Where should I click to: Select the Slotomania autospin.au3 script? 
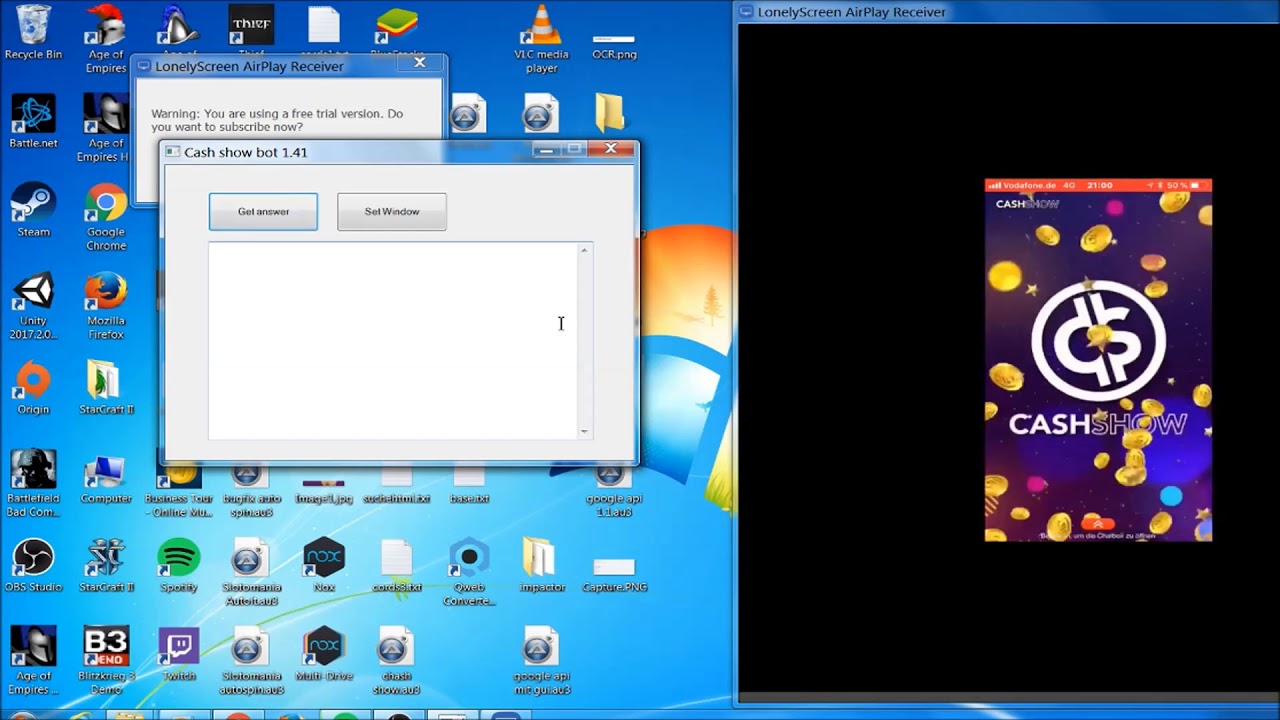(x=251, y=661)
